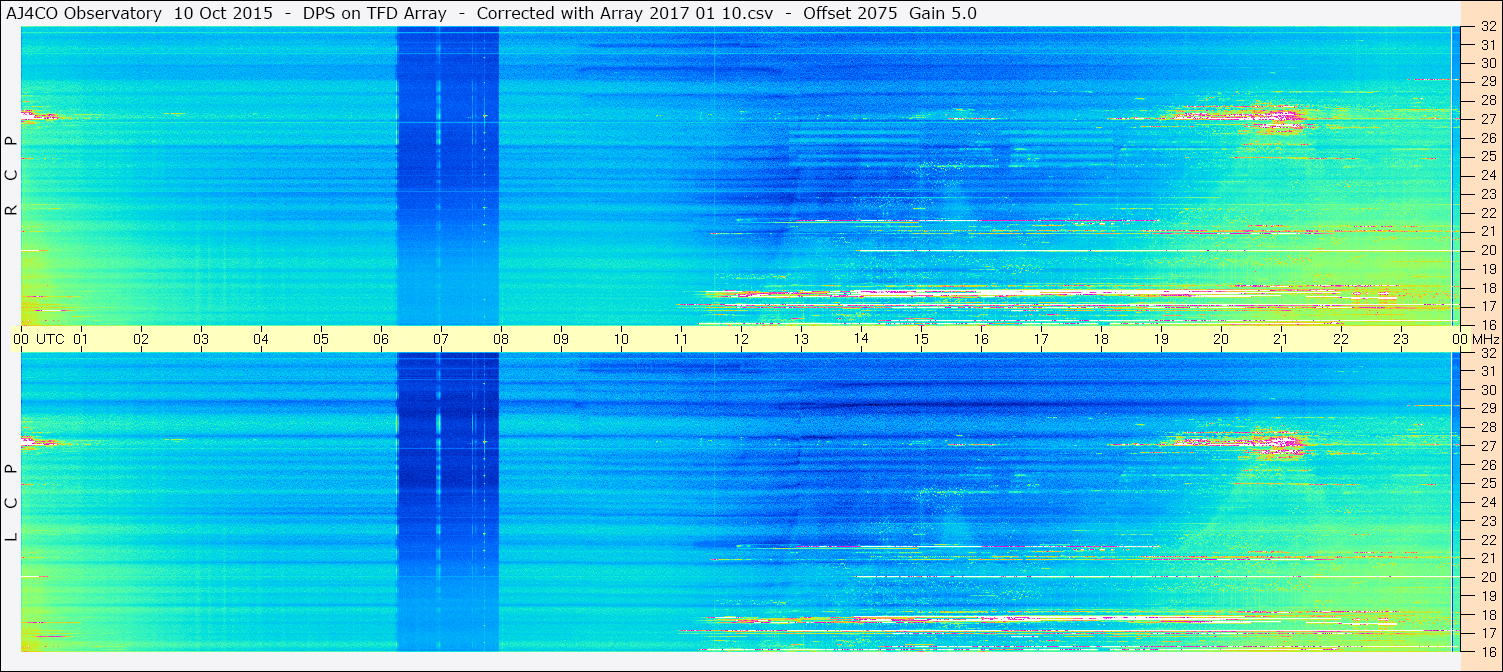The width and height of the screenshot is (1503, 672).
Task: Click the 30 MHz label on RCP frequency scale
Action: pos(1487,62)
